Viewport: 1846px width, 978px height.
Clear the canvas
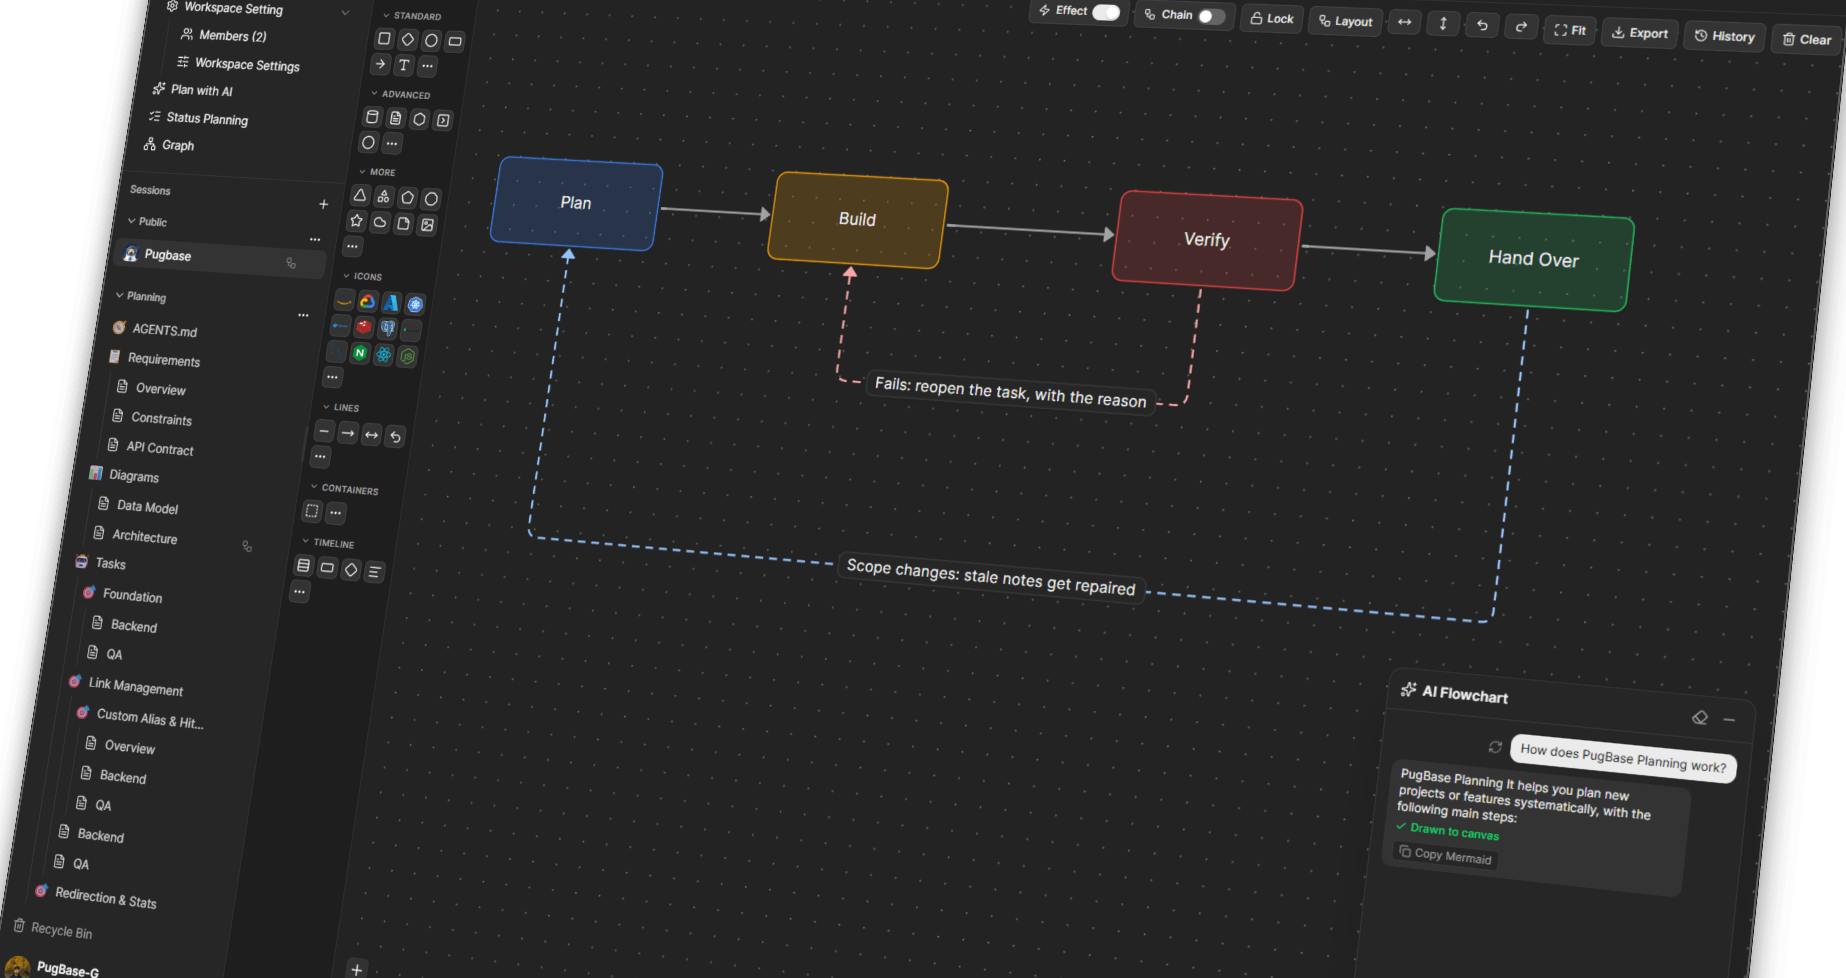pos(1807,40)
